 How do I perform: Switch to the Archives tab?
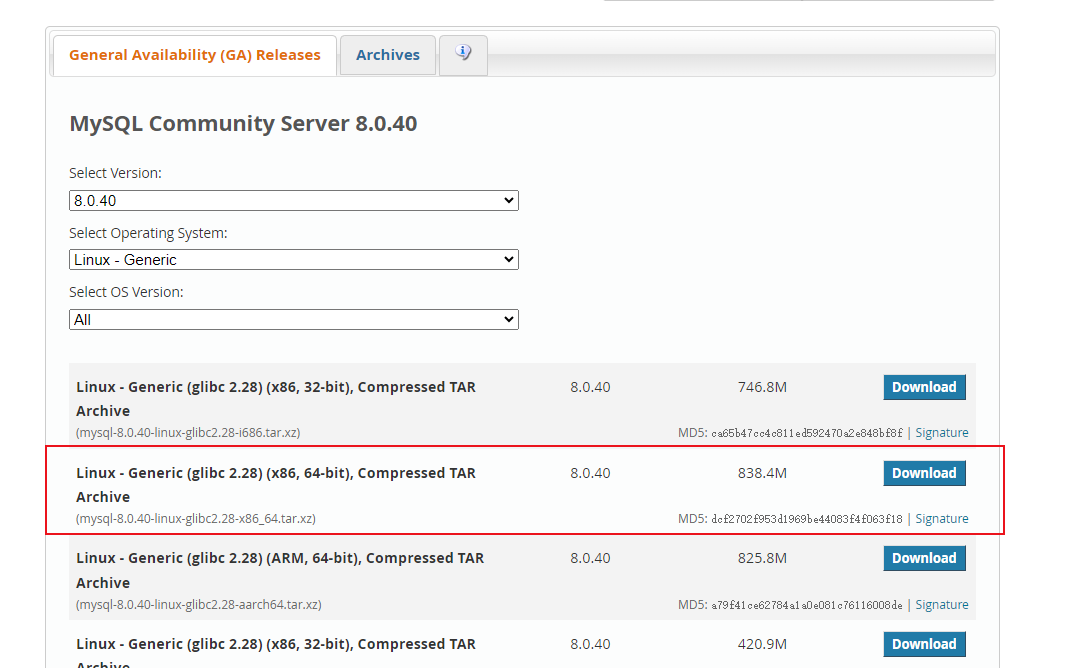(388, 55)
